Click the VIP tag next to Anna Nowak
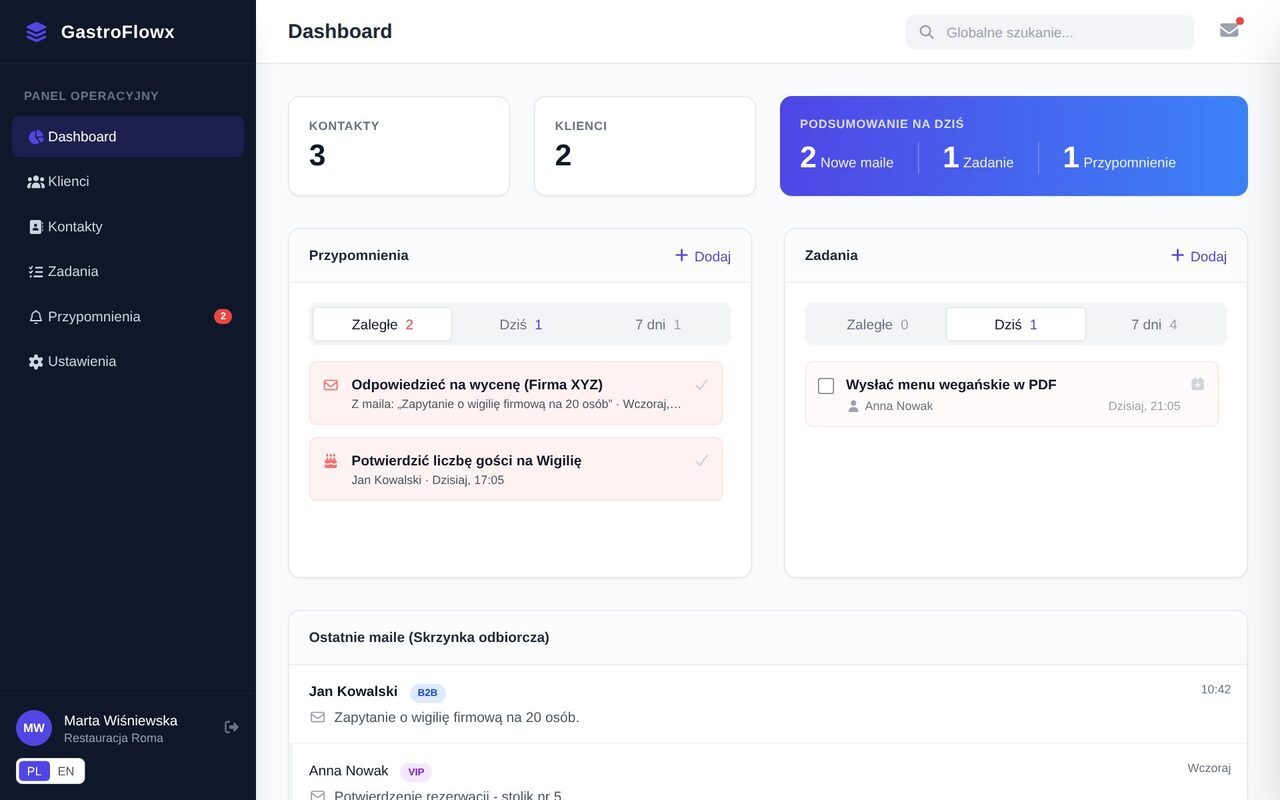This screenshot has height=800, width=1280. [x=416, y=772]
